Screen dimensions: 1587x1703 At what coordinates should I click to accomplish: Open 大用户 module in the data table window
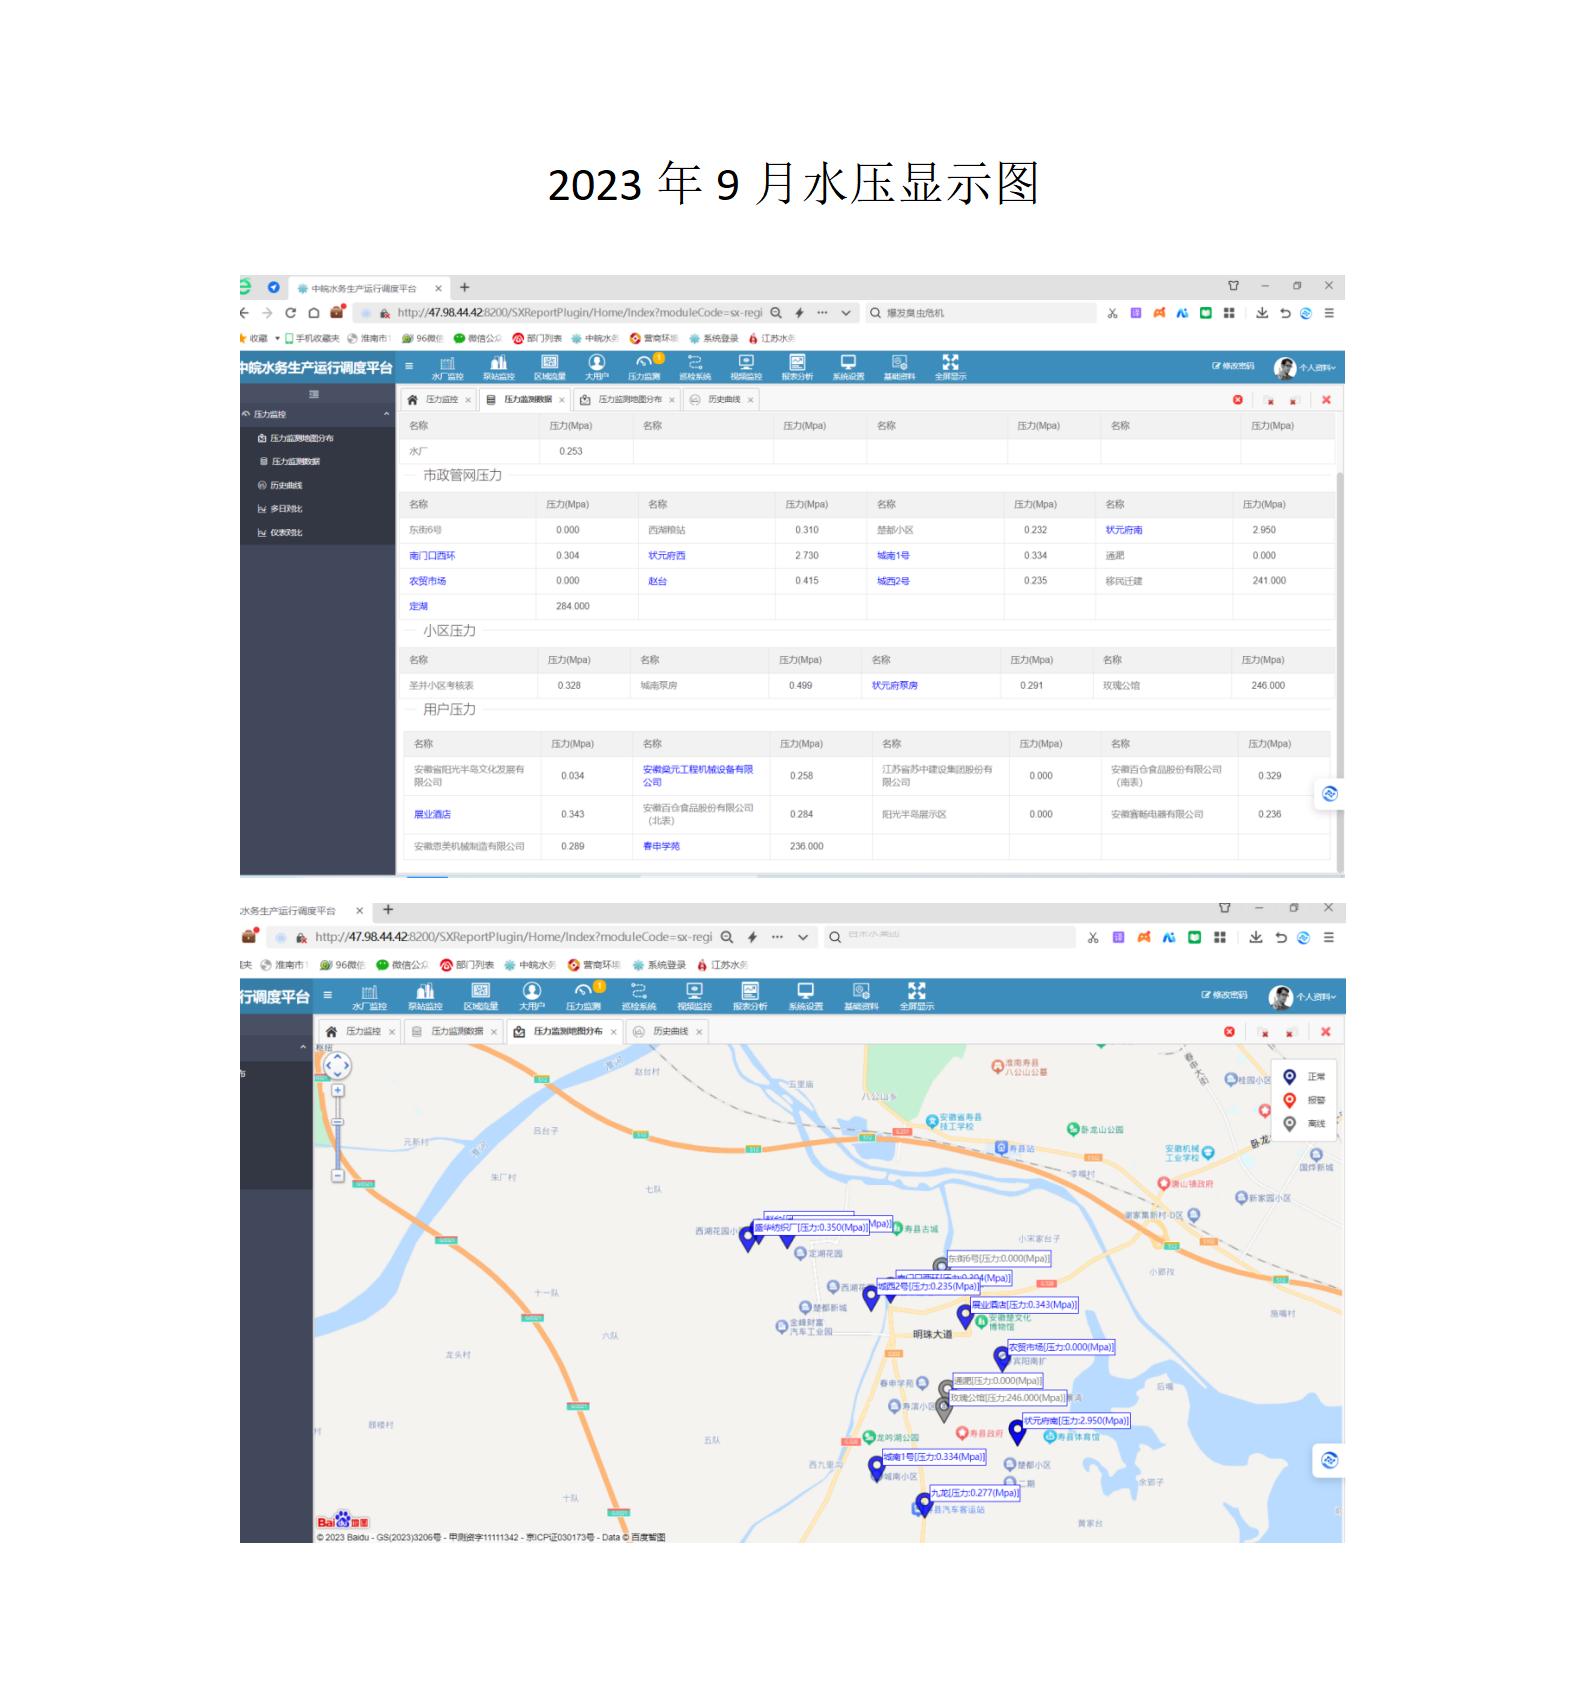596,367
